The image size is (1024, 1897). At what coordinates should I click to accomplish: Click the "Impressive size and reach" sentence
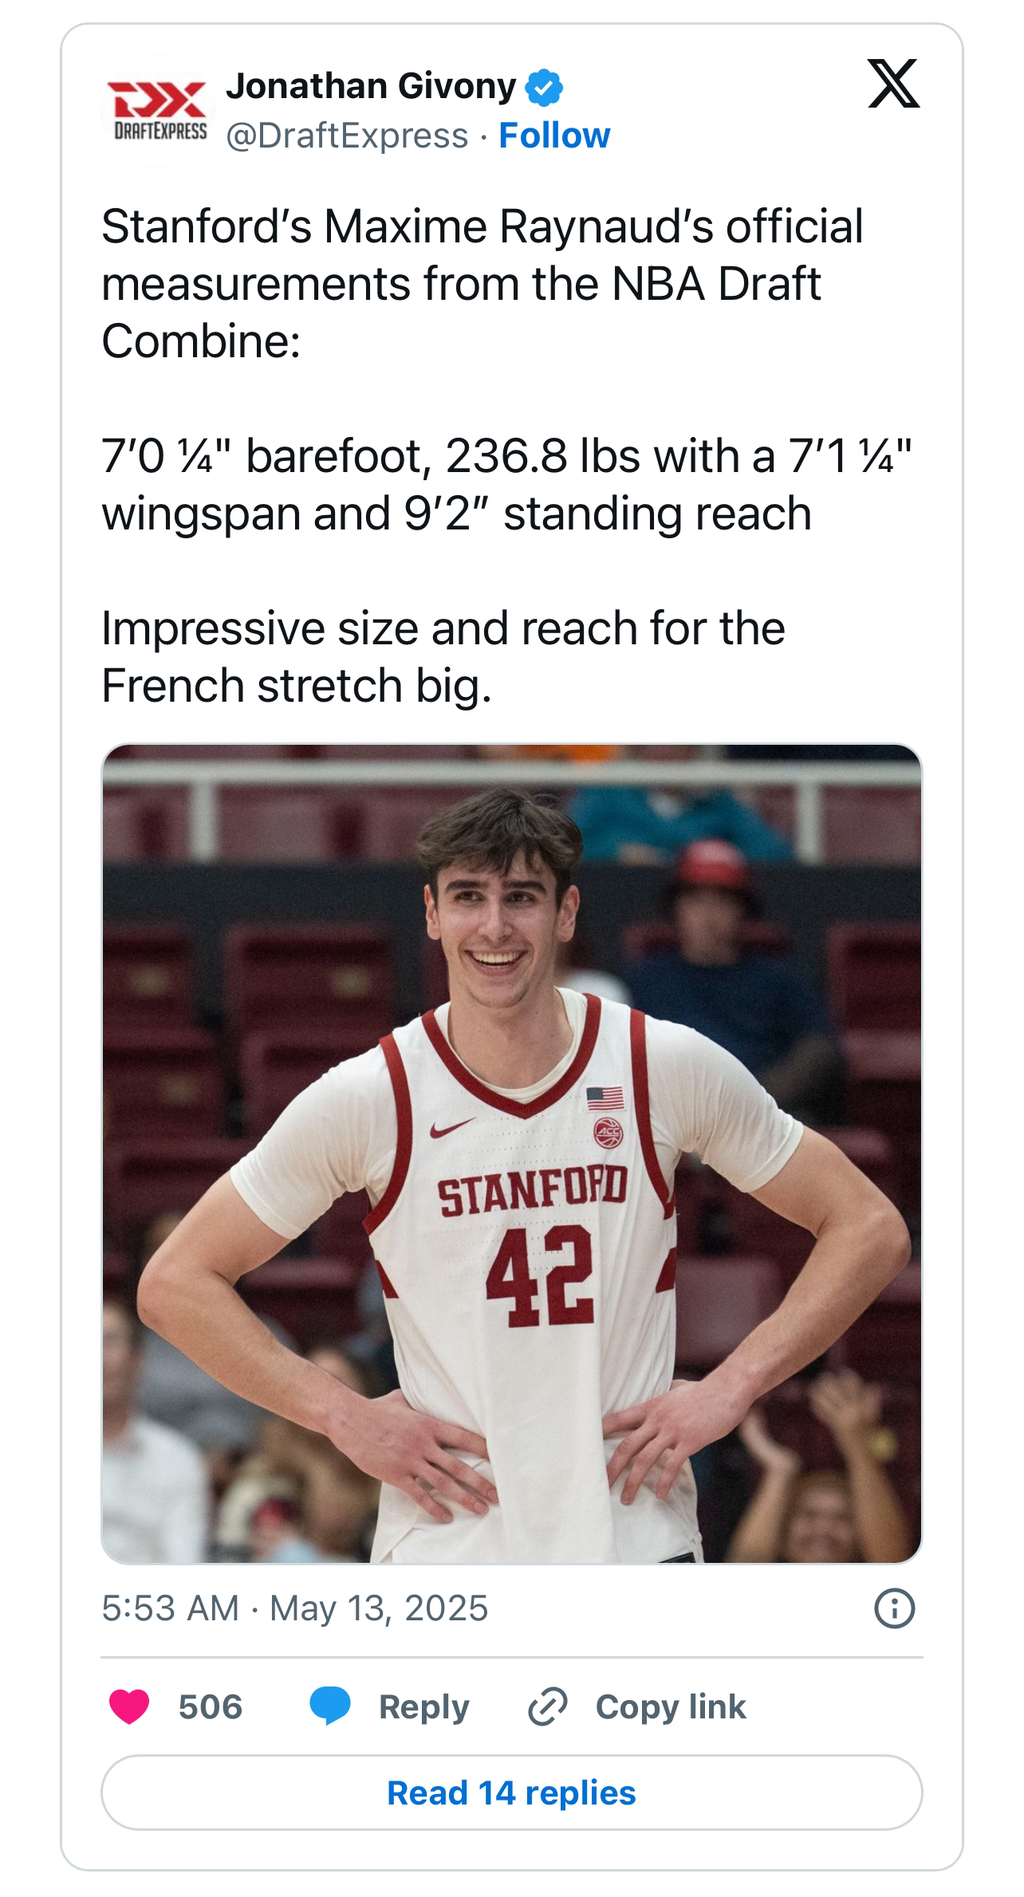click(443, 657)
